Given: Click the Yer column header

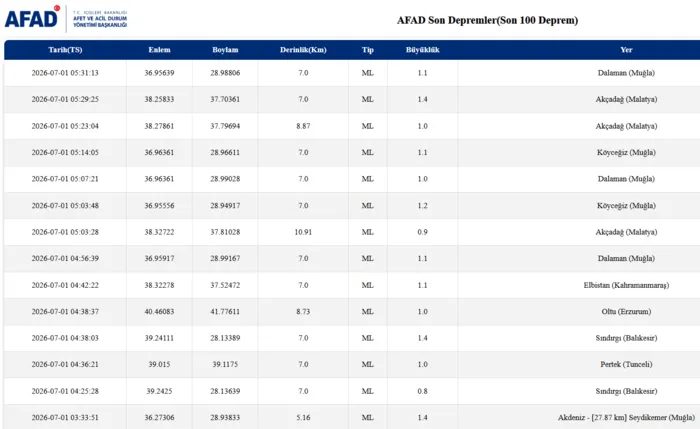Looking at the screenshot, I should click(x=626, y=50).
